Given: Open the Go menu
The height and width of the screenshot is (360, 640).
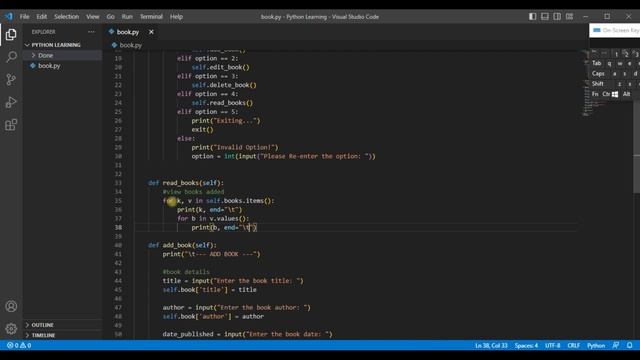Looking at the screenshot, I should click(111, 17).
